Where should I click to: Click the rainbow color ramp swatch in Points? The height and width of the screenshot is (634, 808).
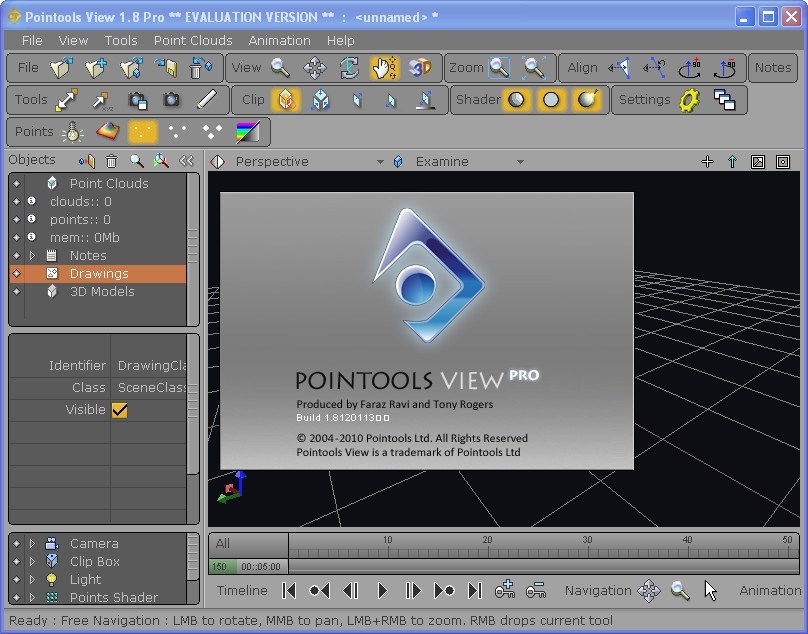(x=247, y=132)
